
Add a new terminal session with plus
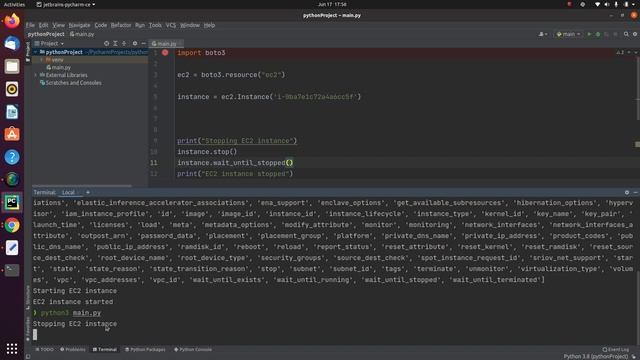pyautogui.click(x=88, y=192)
